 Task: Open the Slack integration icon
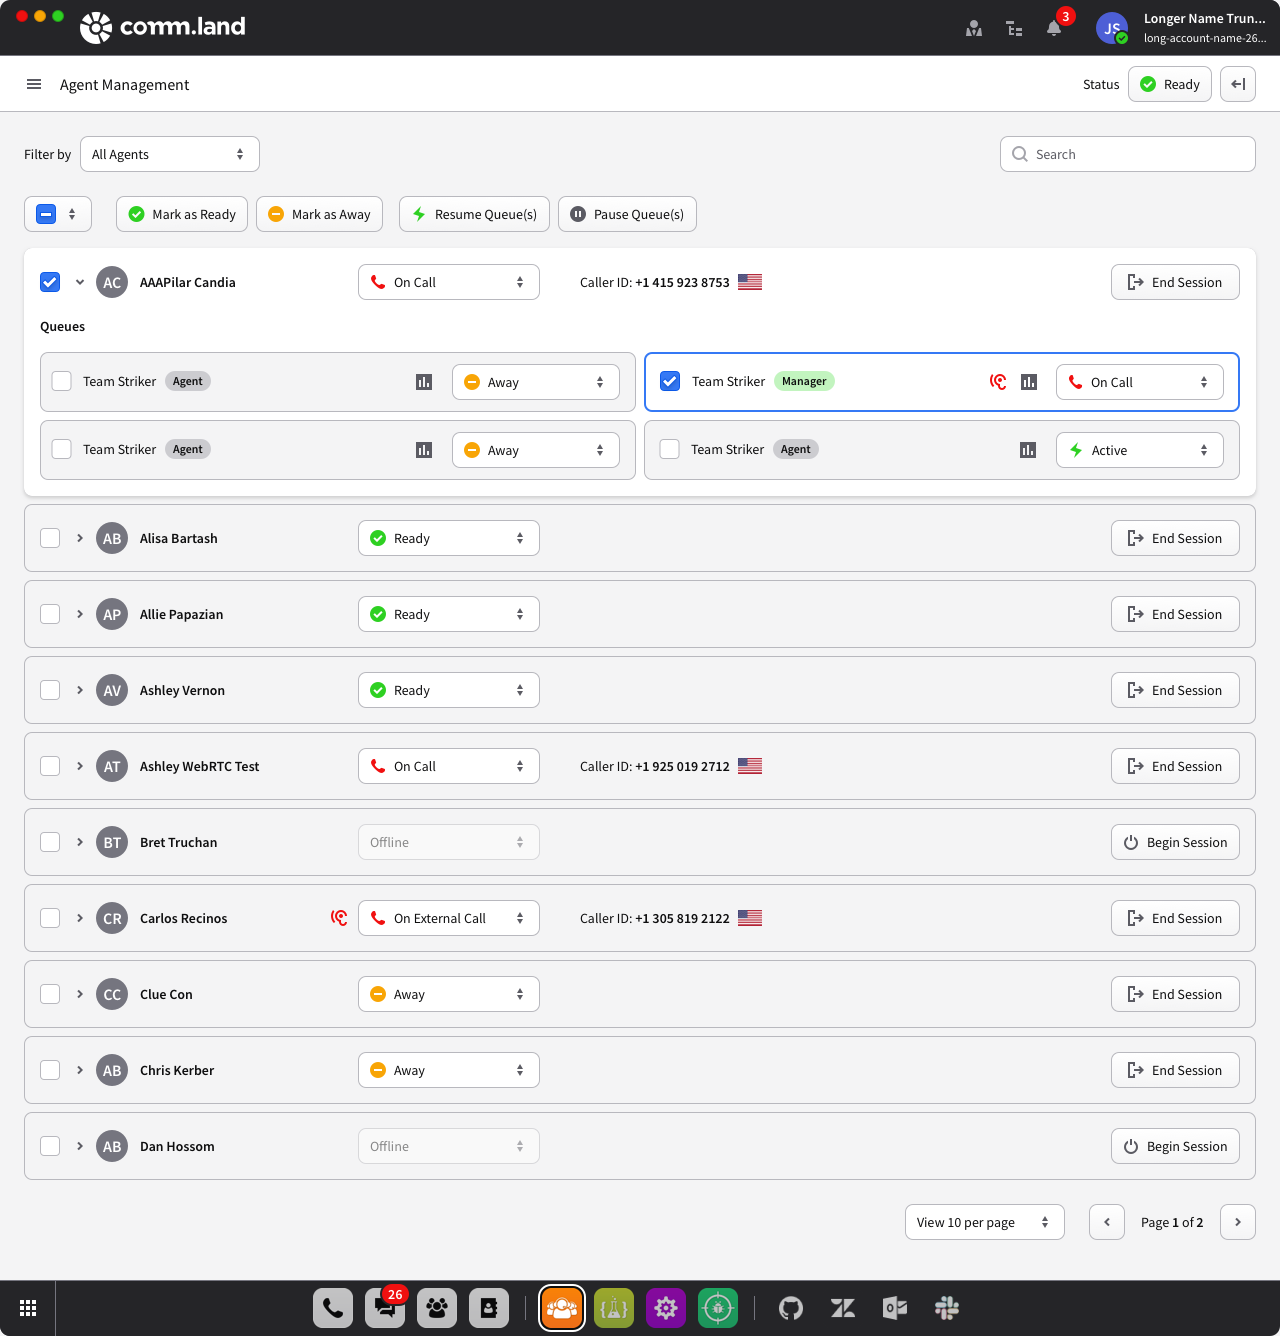point(947,1308)
